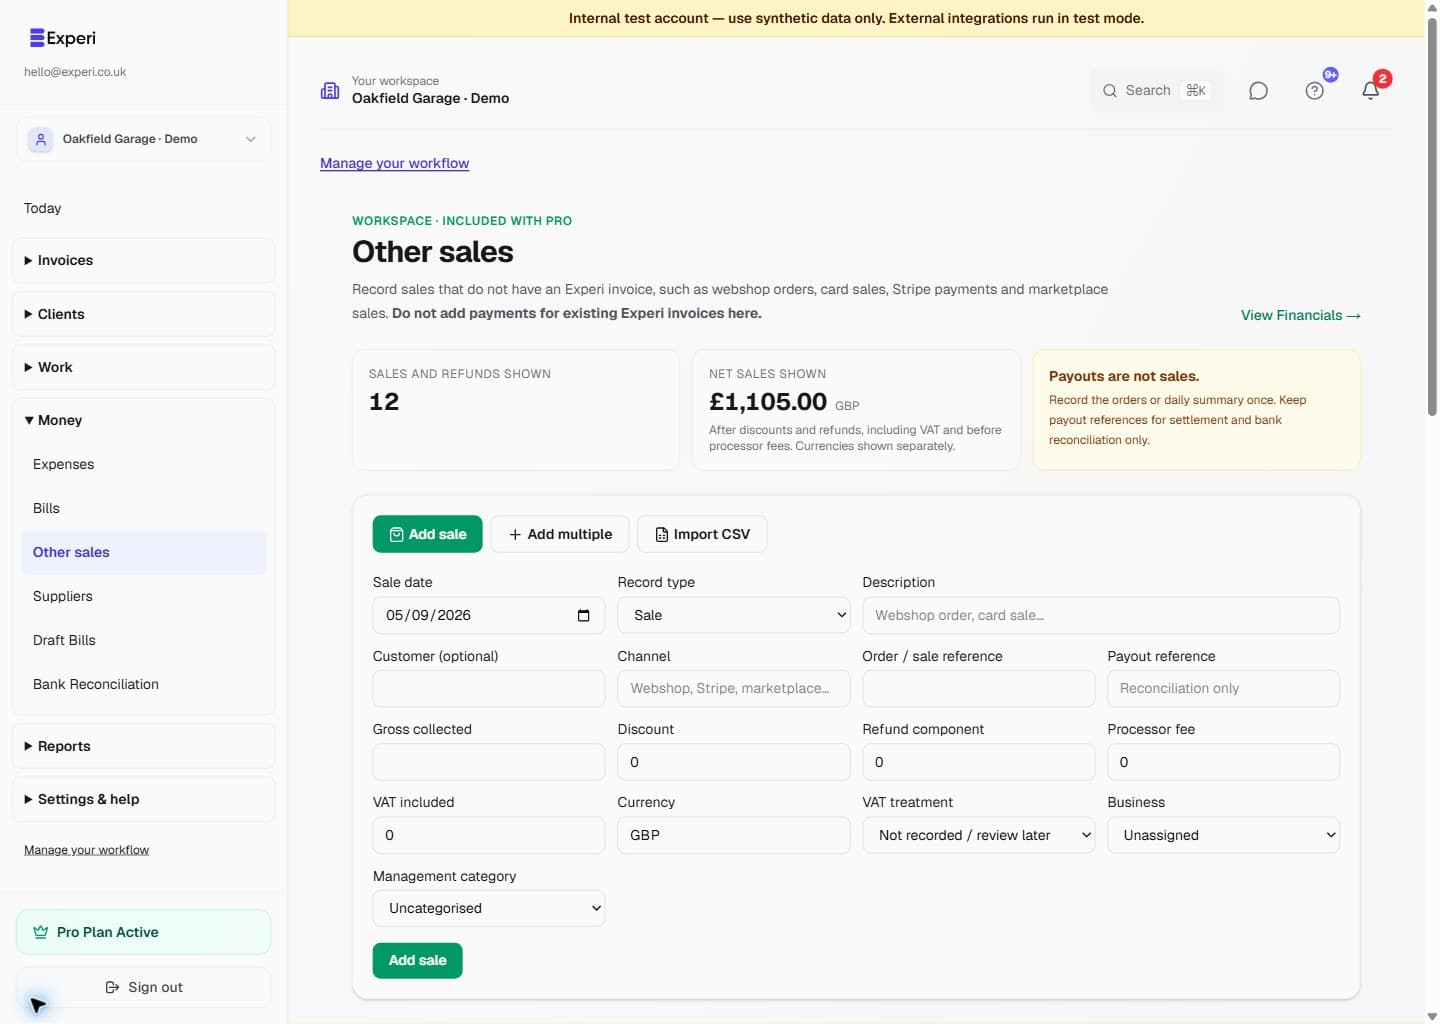Viewport: 1440px width, 1024px height.
Task: Open Manage your workflow link in the sidebar
Action: tap(87, 850)
